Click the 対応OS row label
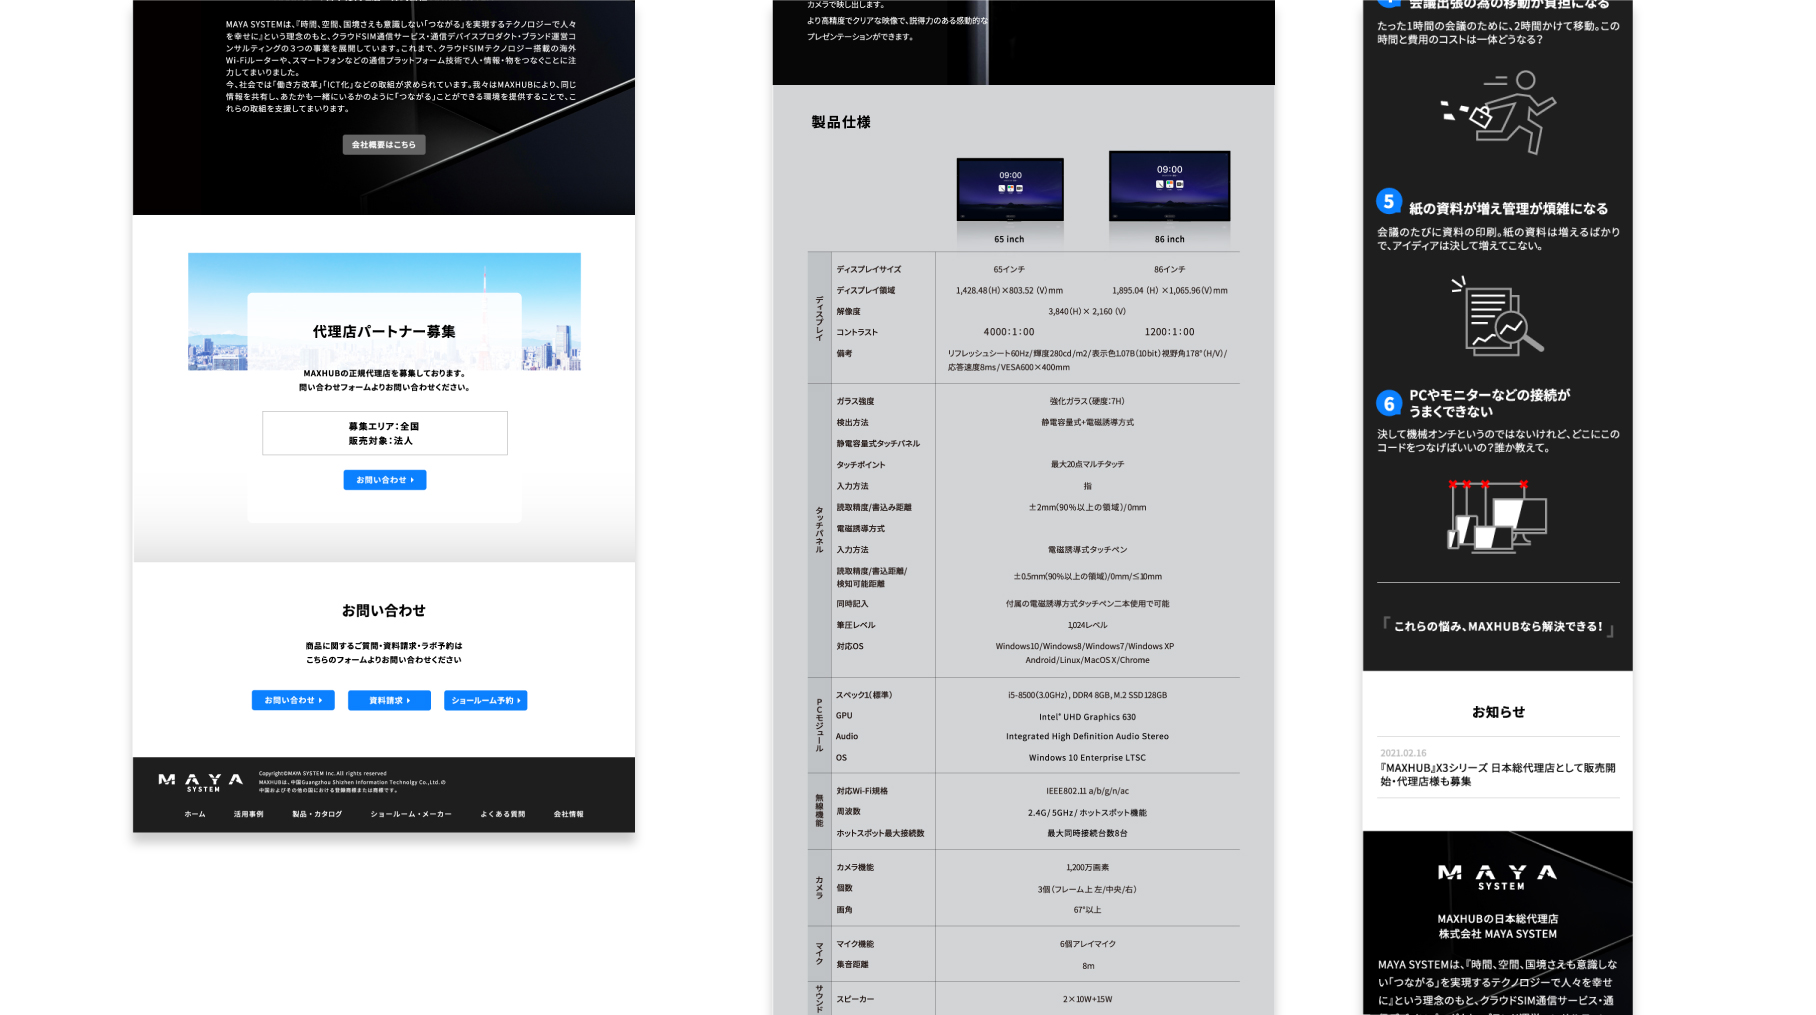1816x1015 pixels. pyautogui.click(x=850, y=646)
